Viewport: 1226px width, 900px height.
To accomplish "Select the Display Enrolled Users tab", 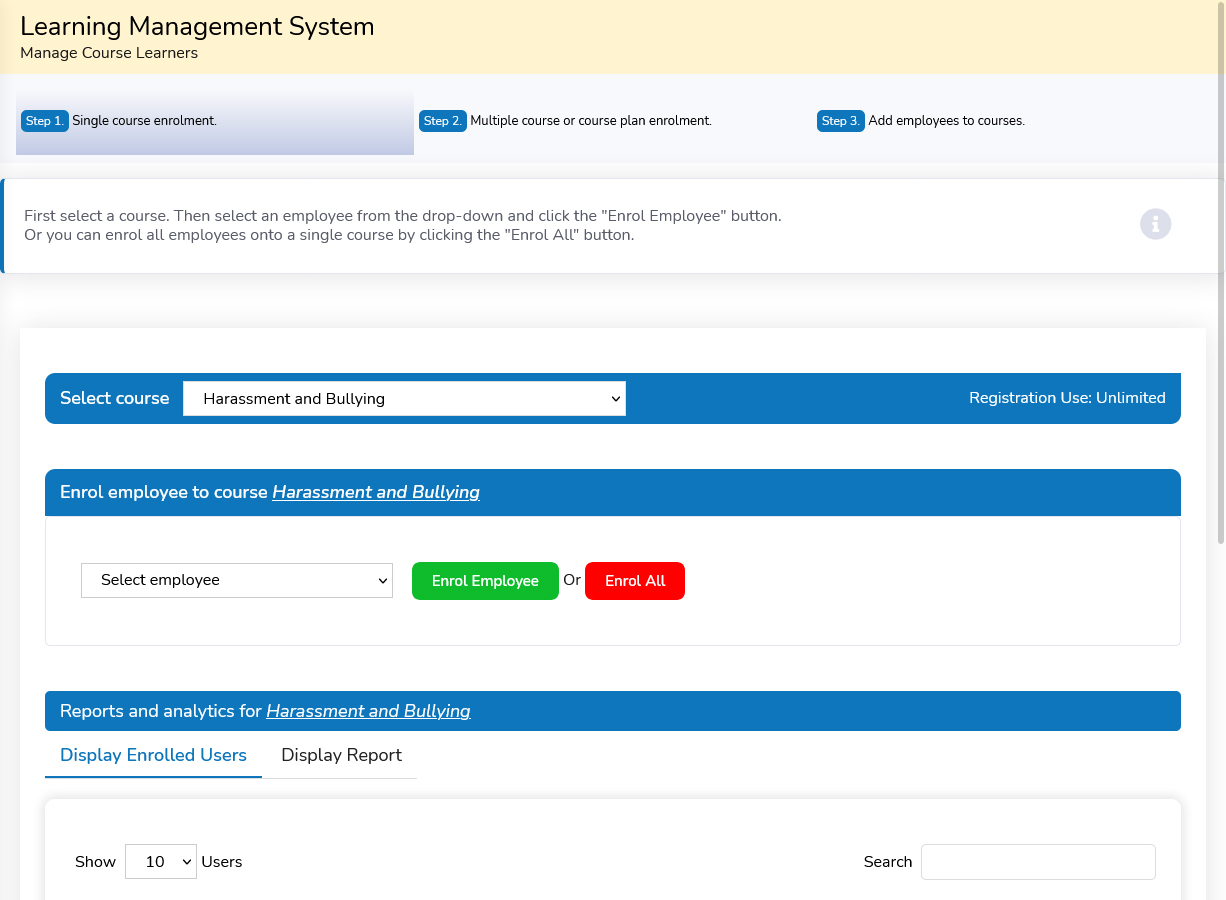I will pyautogui.click(x=153, y=755).
